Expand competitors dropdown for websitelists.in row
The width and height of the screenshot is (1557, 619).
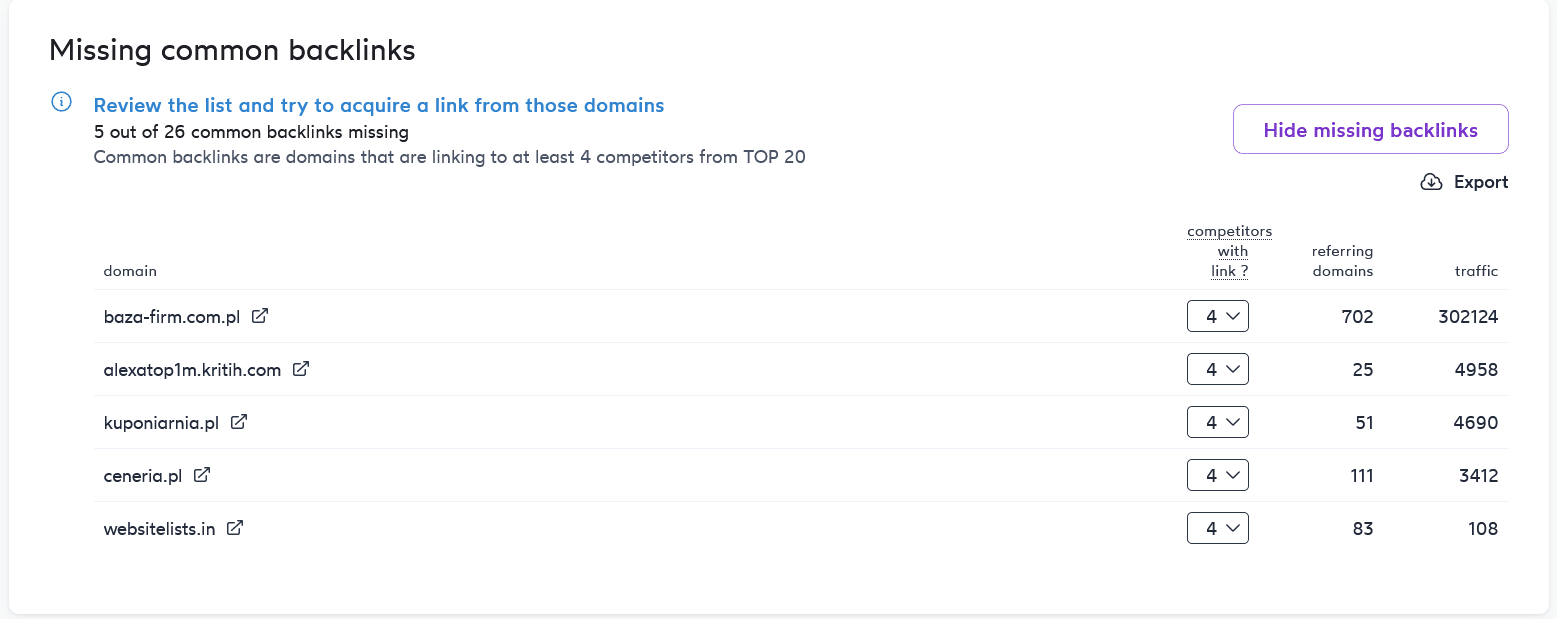pyautogui.click(x=1217, y=528)
